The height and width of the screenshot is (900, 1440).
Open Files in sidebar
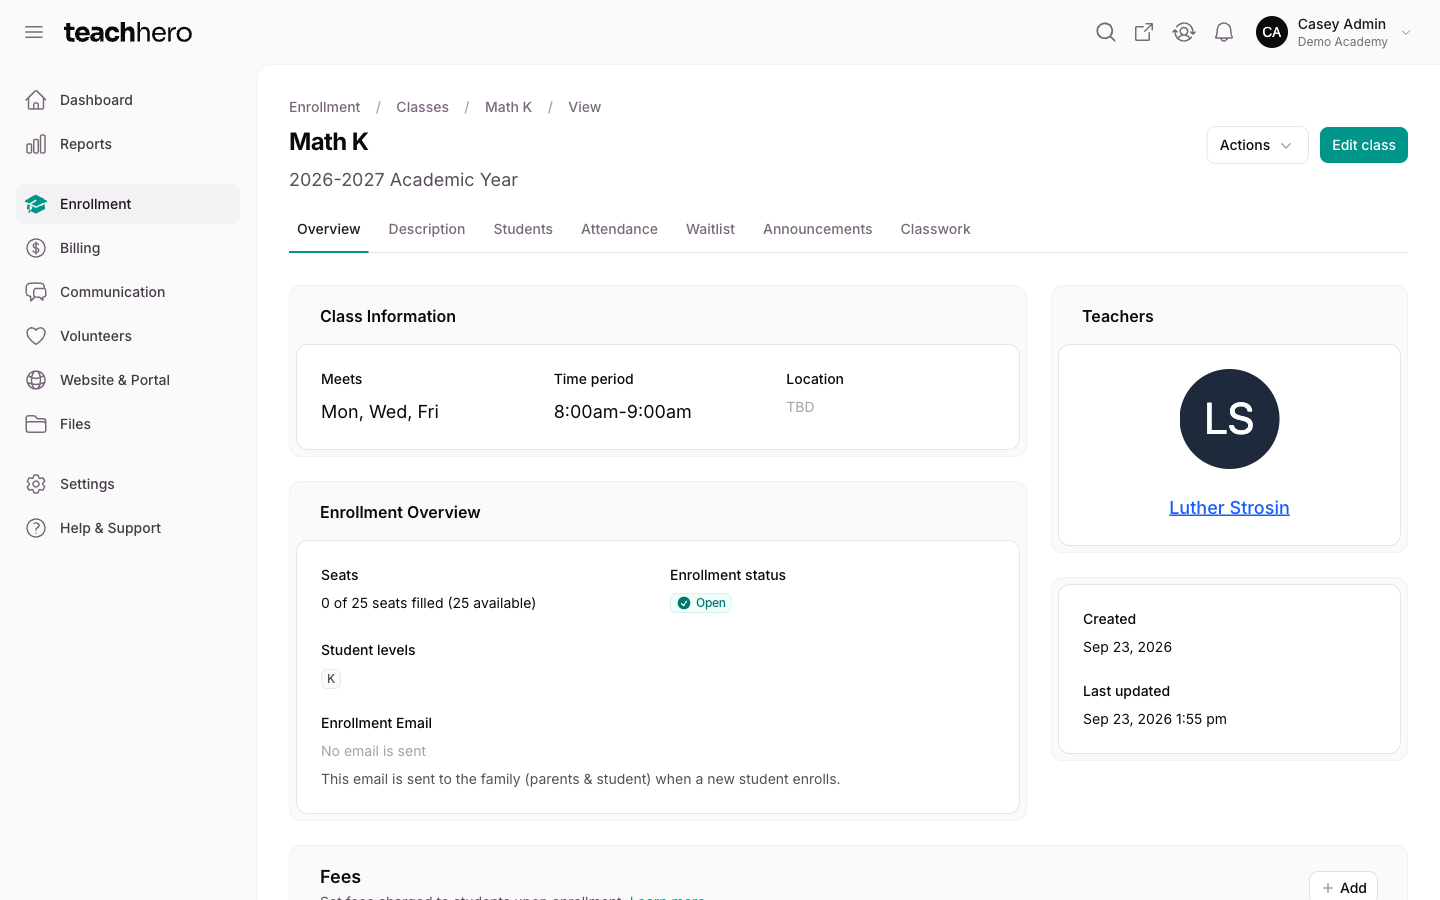coord(128,424)
